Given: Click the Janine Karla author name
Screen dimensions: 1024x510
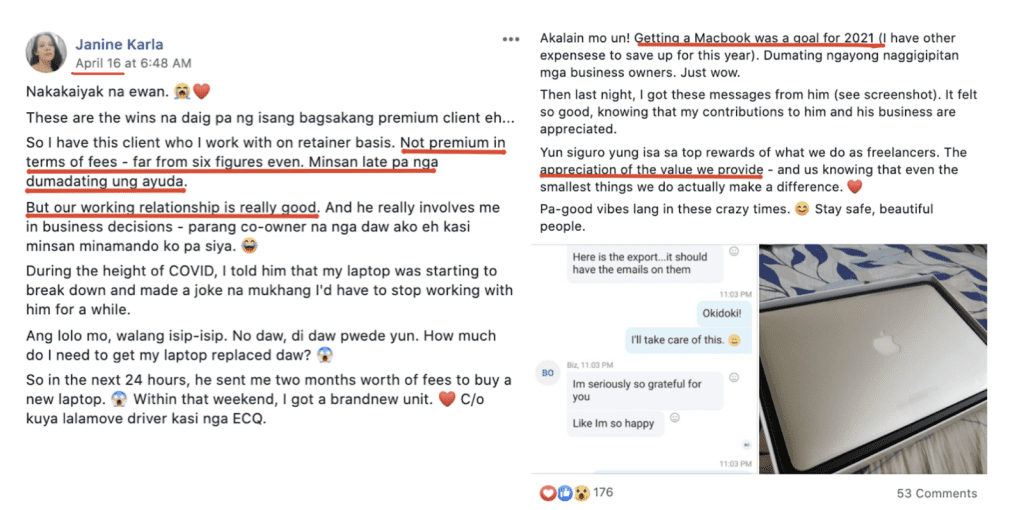Looking at the screenshot, I should tap(120, 45).
